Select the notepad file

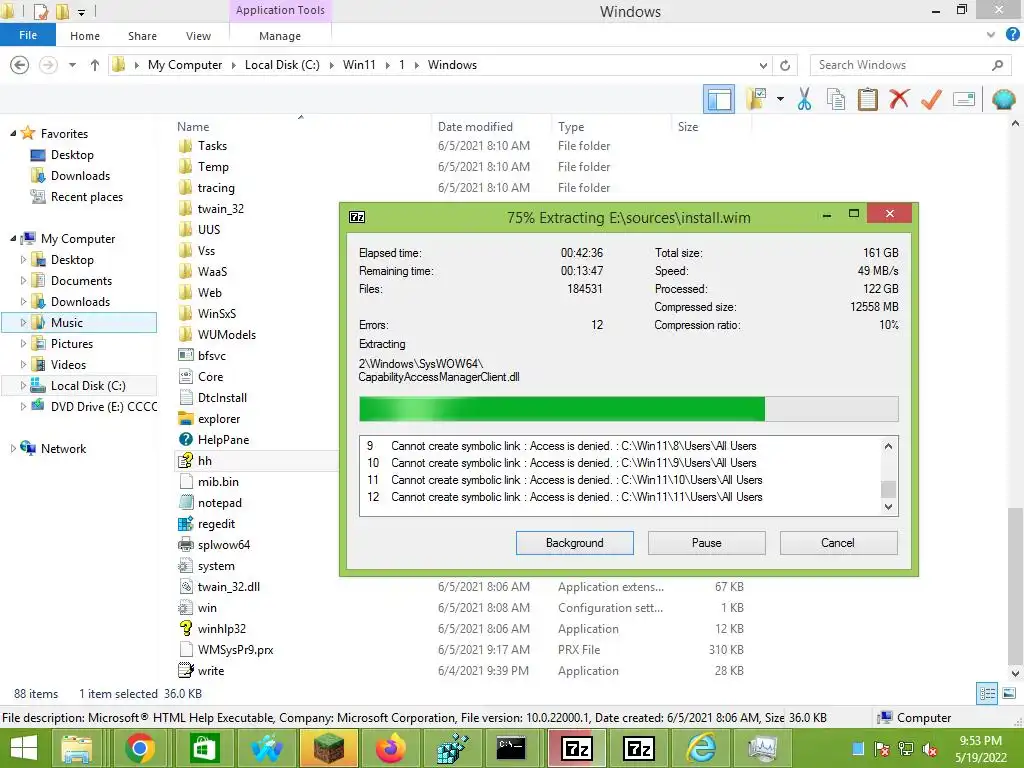click(x=219, y=503)
